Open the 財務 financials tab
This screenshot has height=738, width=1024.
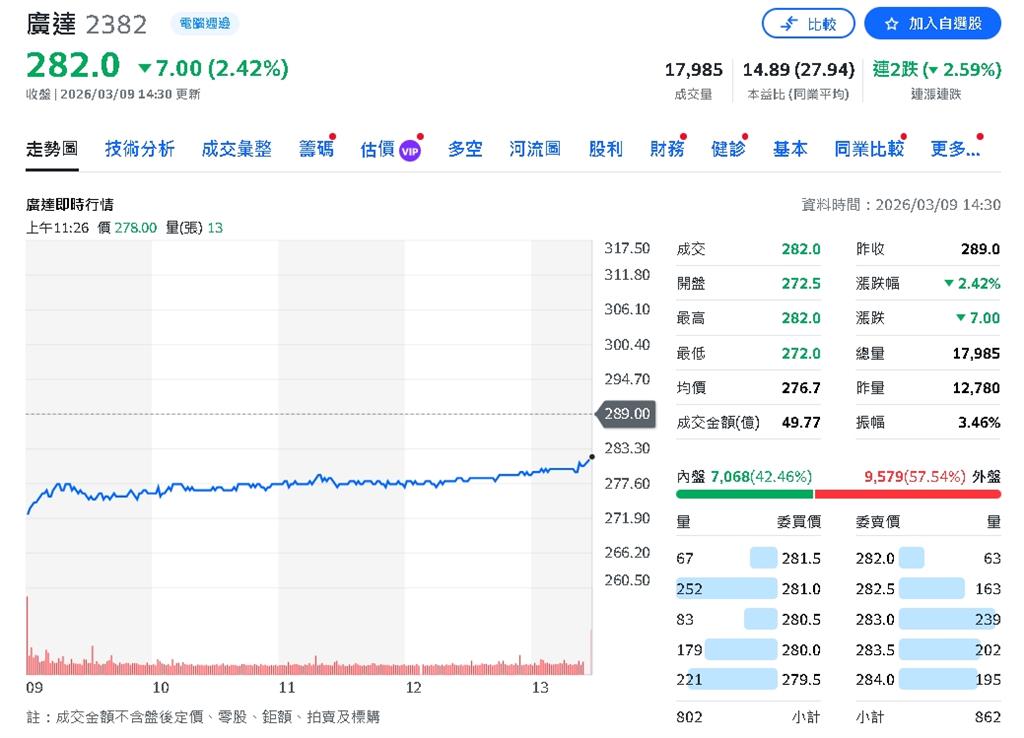click(x=666, y=148)
